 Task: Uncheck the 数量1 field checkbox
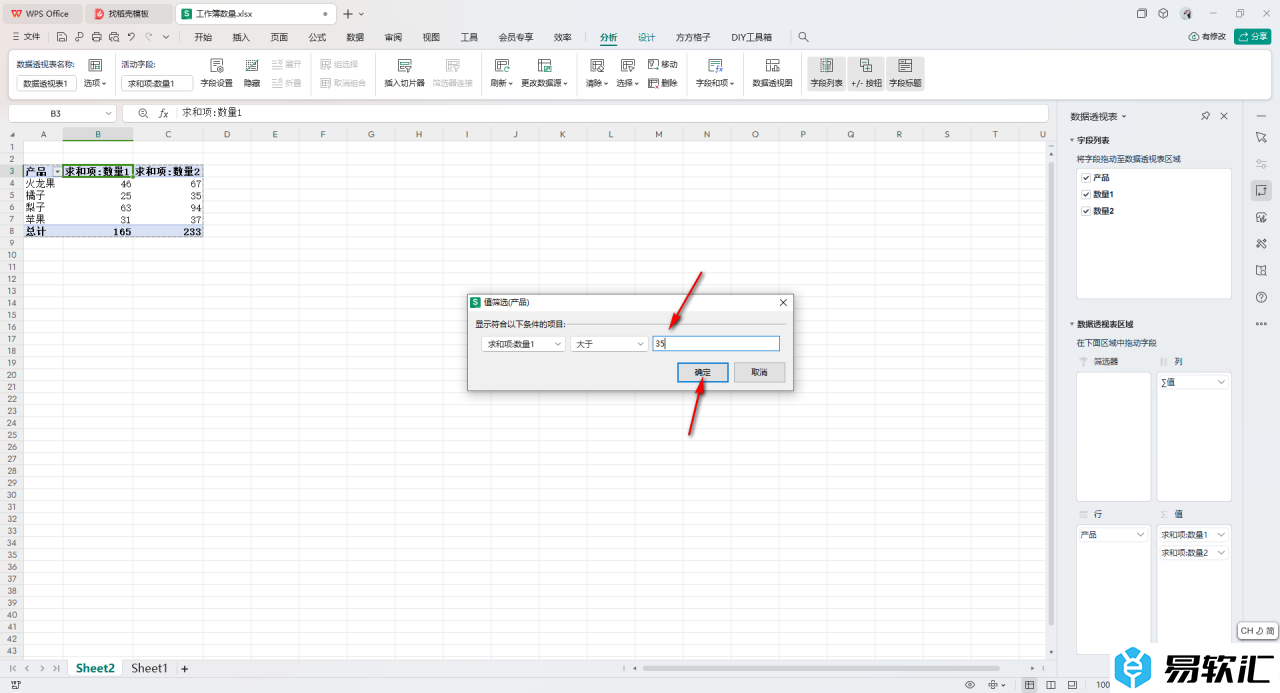[x=1086, y=194]
